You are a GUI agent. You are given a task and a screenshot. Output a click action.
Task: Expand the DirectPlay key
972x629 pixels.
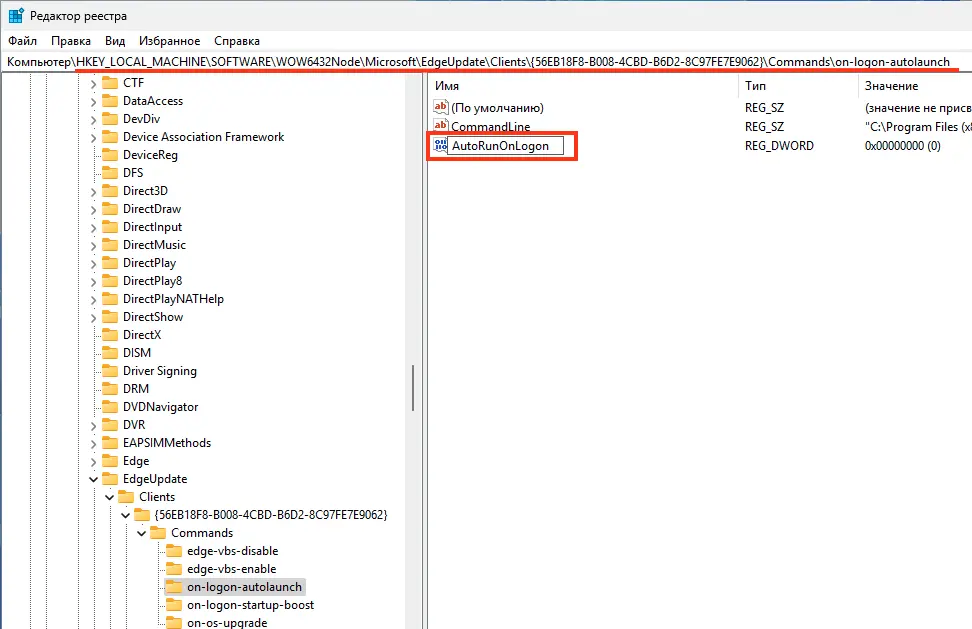click(x=94, y=263)
